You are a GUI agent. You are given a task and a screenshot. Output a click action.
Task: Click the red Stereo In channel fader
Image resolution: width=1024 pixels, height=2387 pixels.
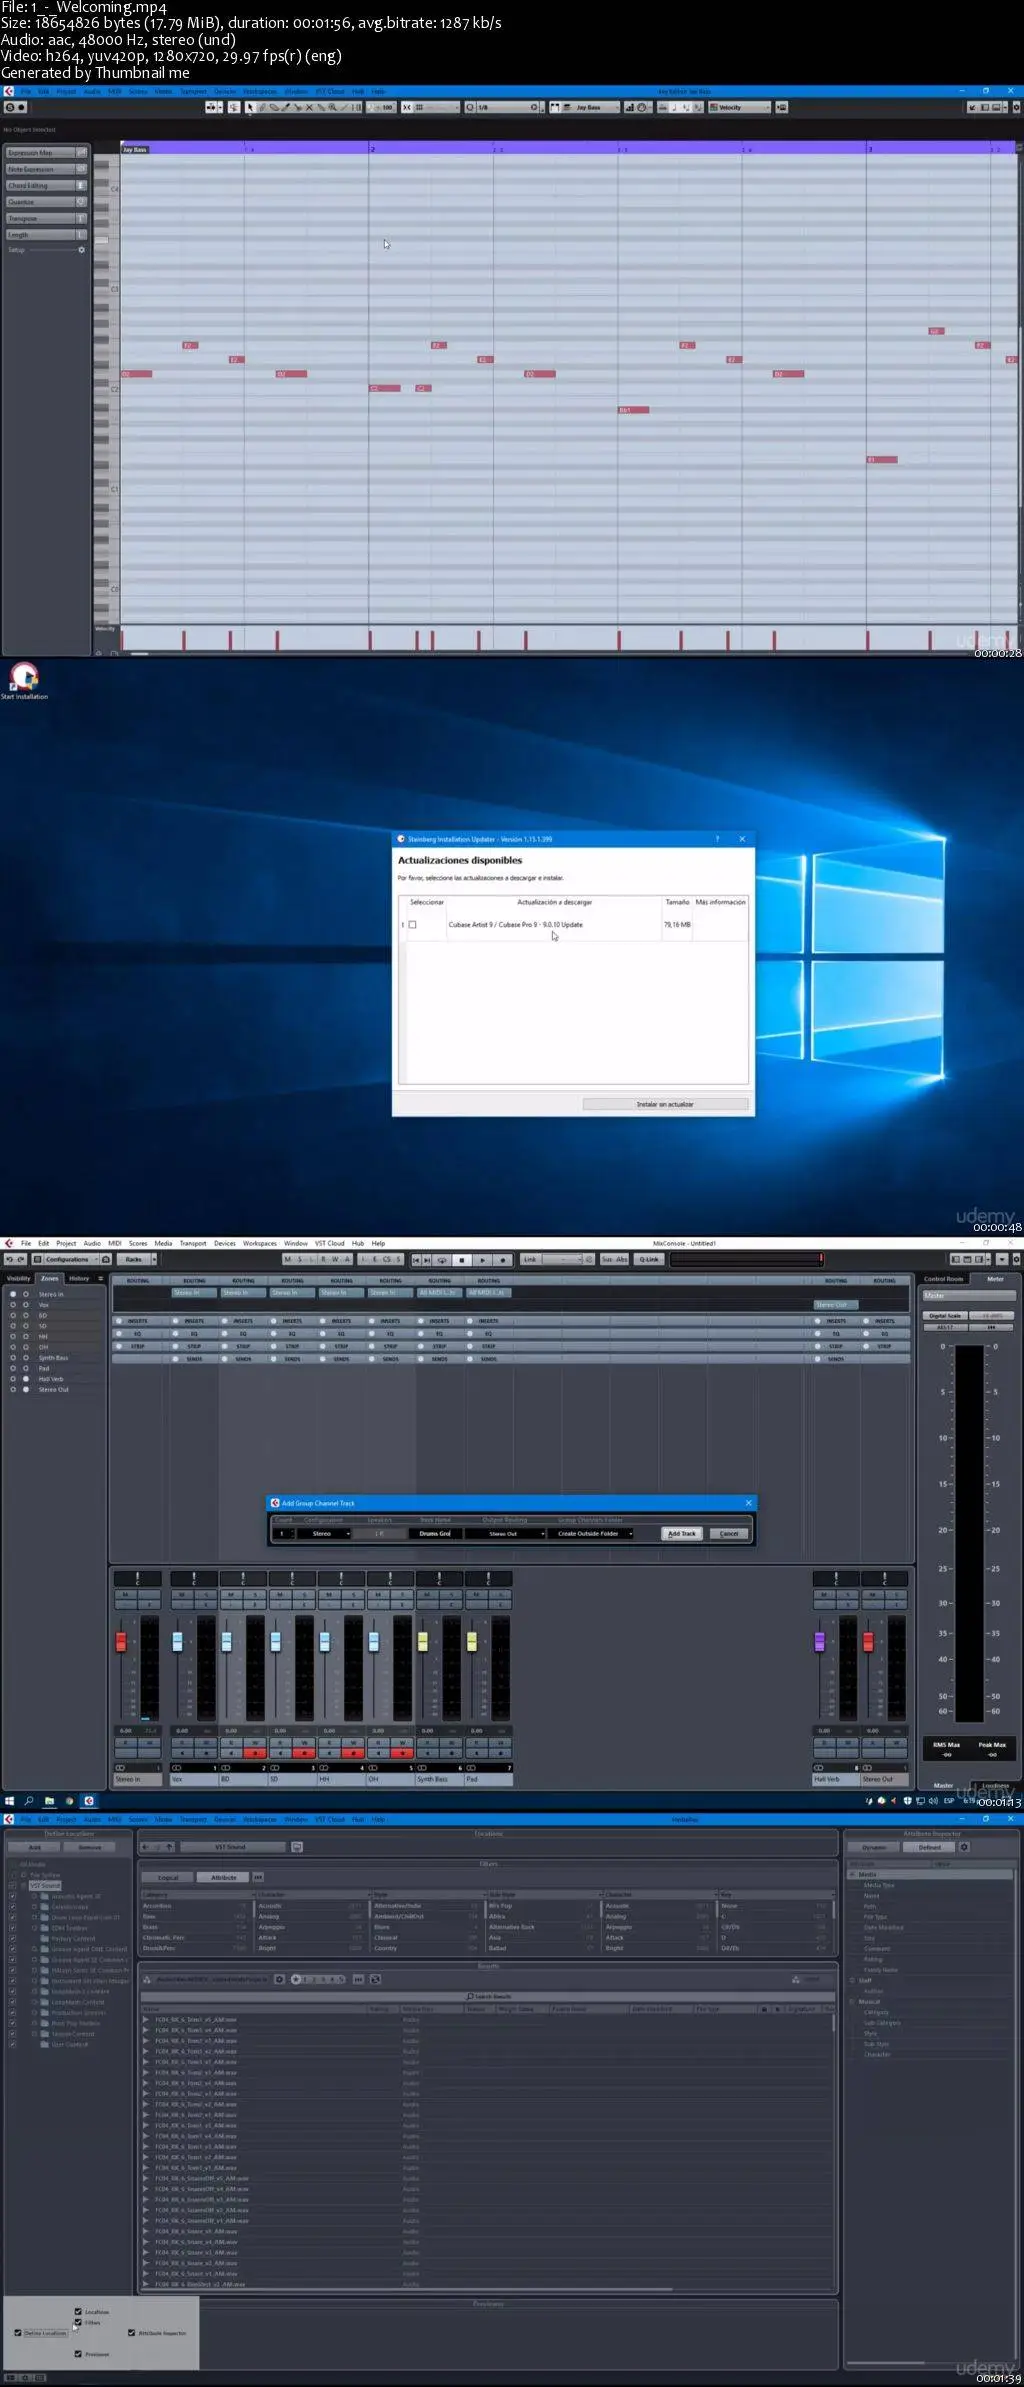(x=121, y=1642)
